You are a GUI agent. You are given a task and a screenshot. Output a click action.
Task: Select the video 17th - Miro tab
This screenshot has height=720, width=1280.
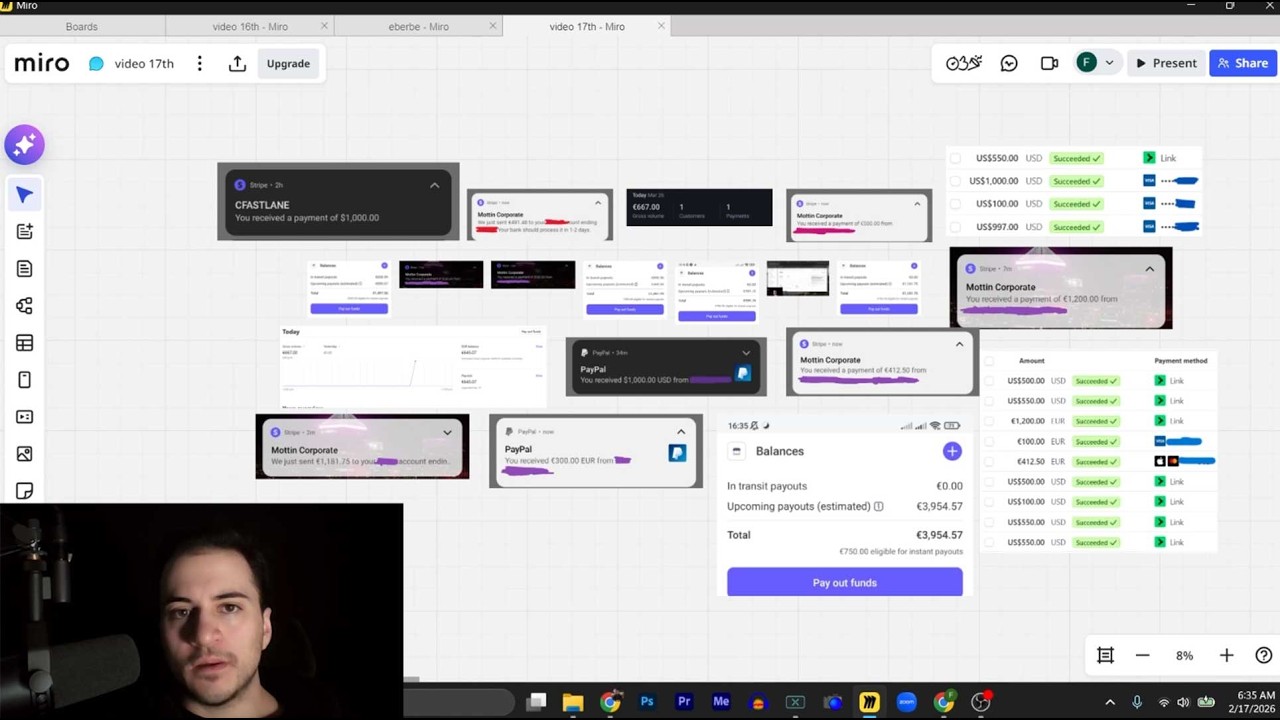[587, 27]
